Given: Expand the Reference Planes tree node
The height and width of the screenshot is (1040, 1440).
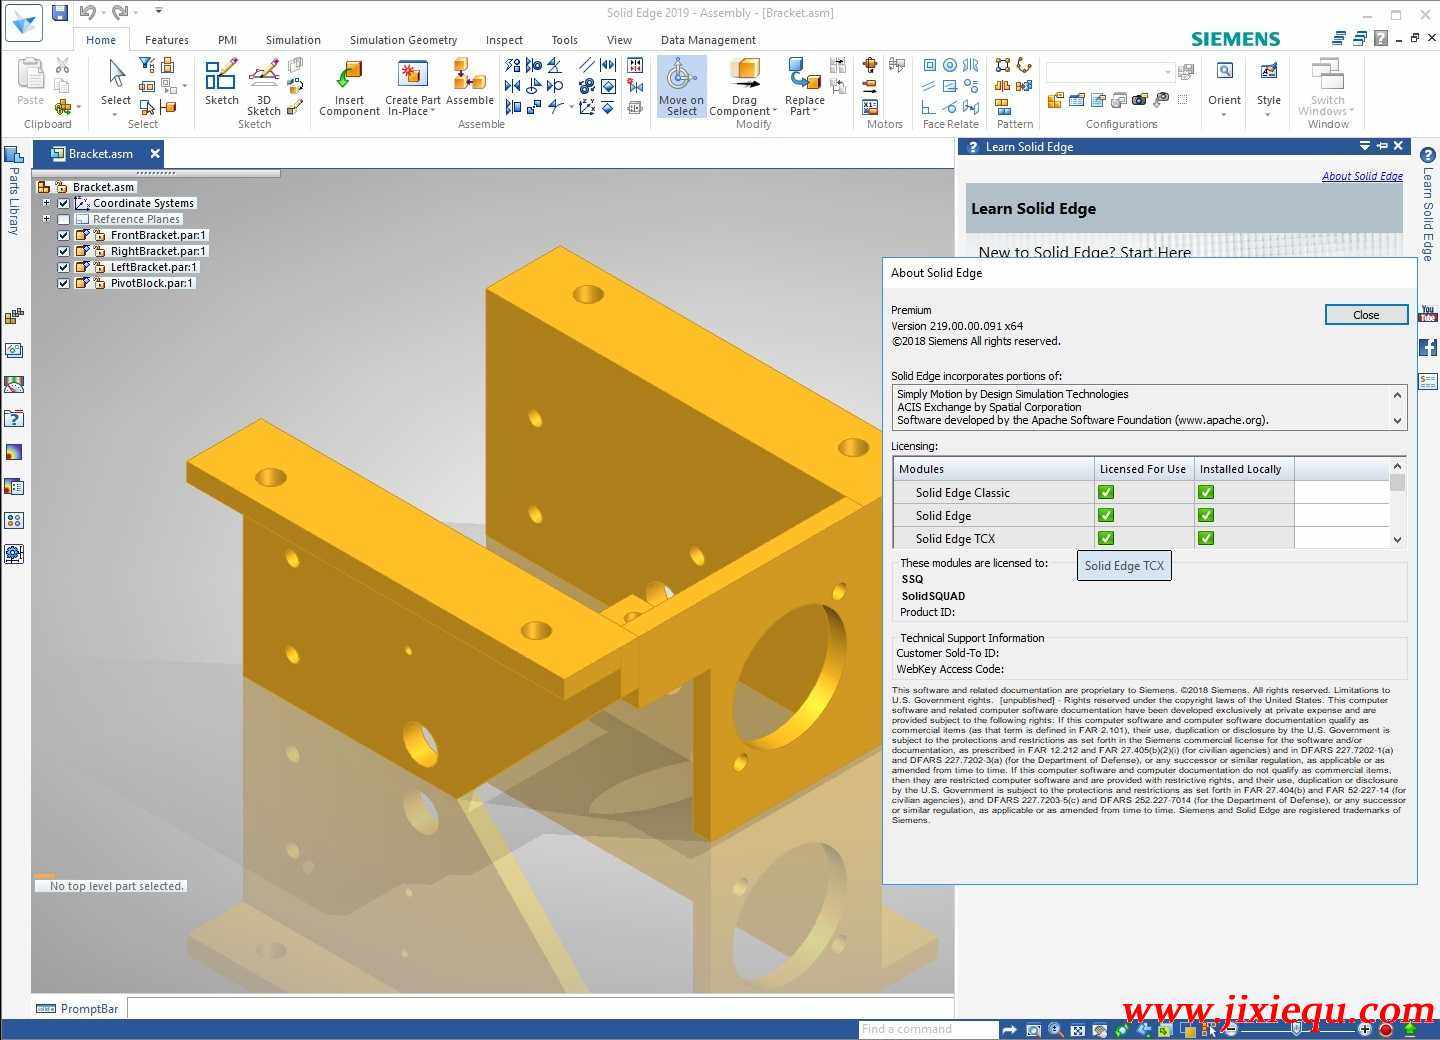Looking at the screenshot, I should (x=46, y=219).
